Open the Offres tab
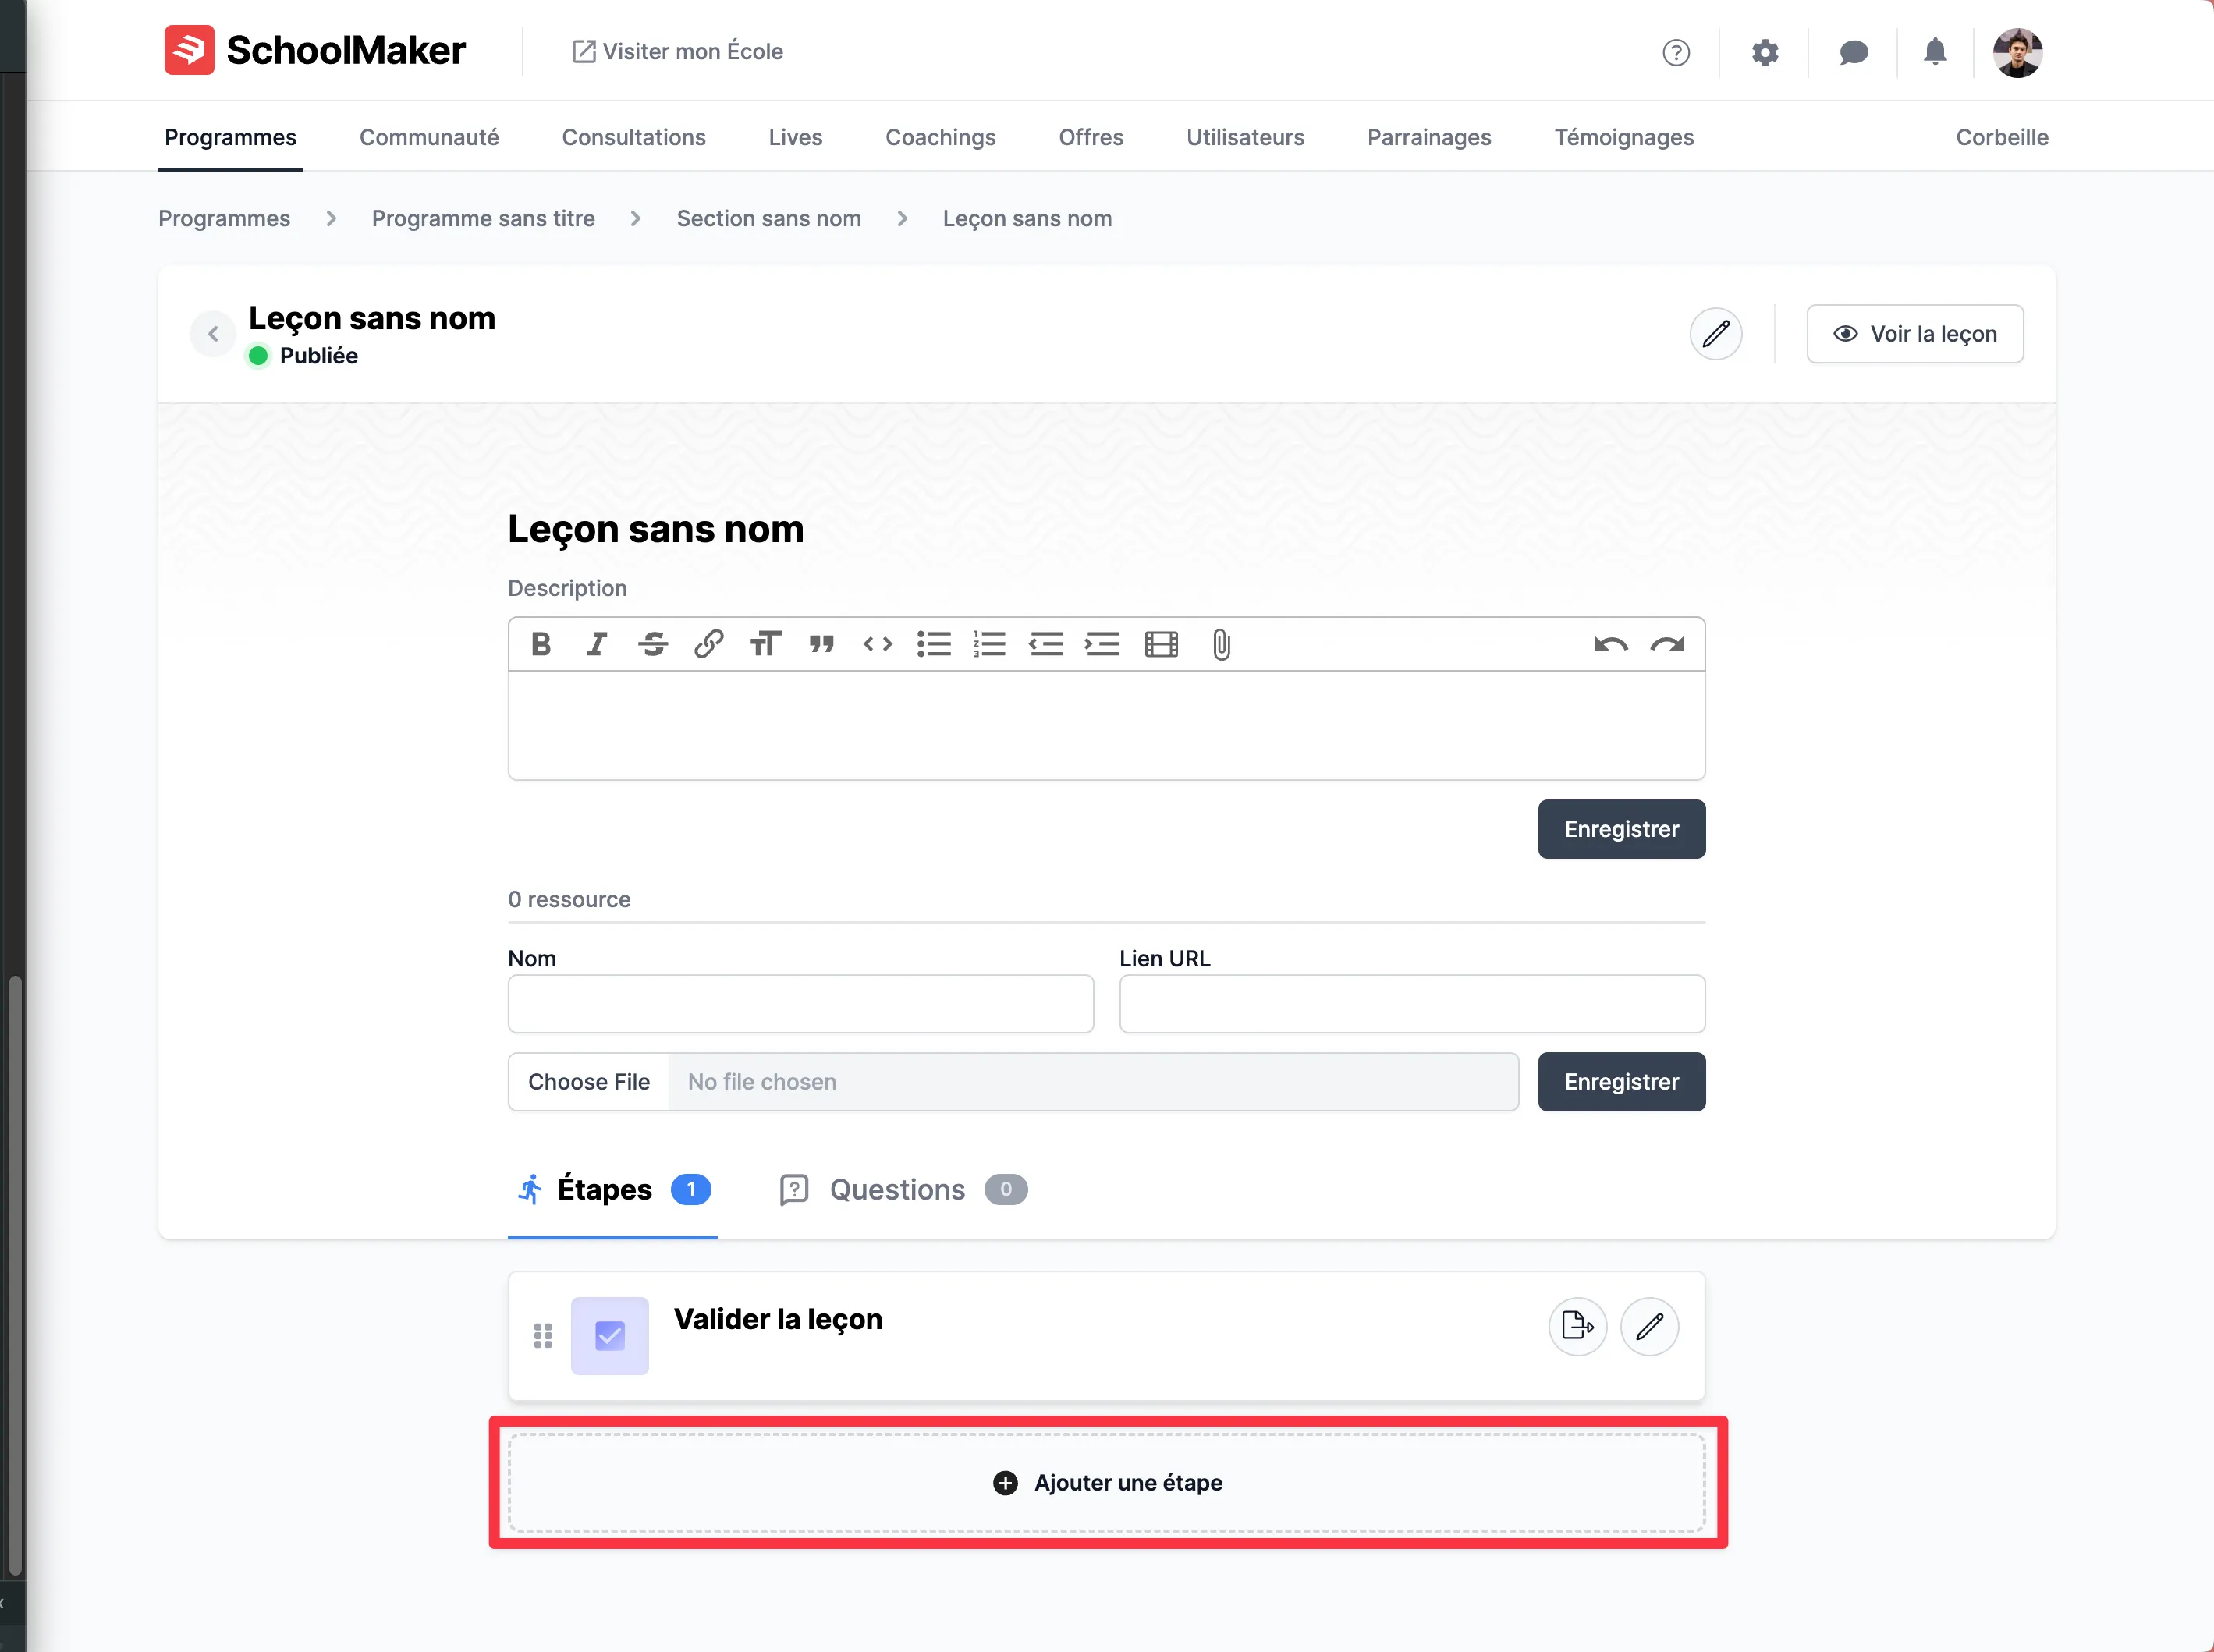This screenshot has height=1652, width=2214. [x=1091, y=137]
